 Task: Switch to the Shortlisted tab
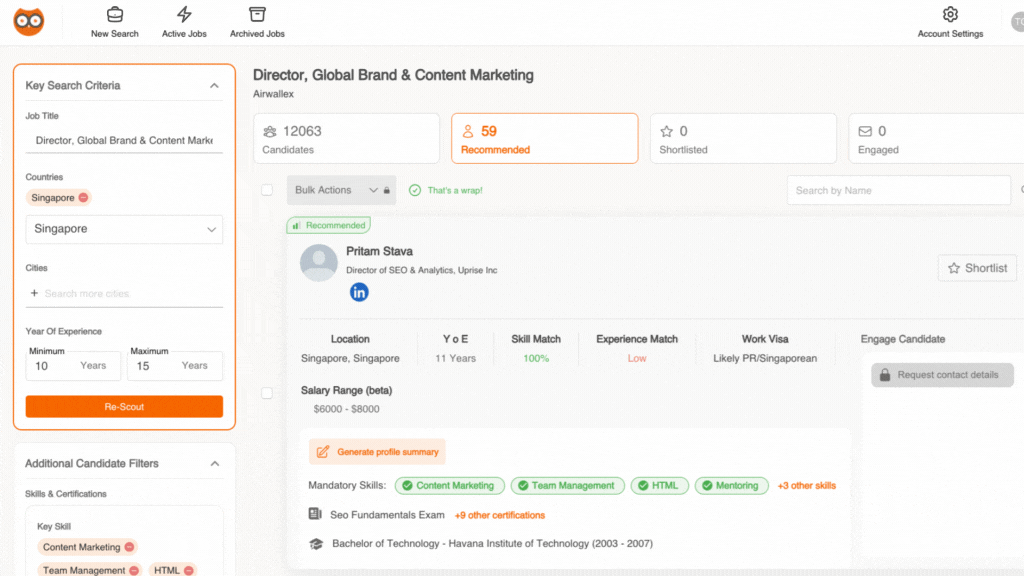click(x=743, y=139)
